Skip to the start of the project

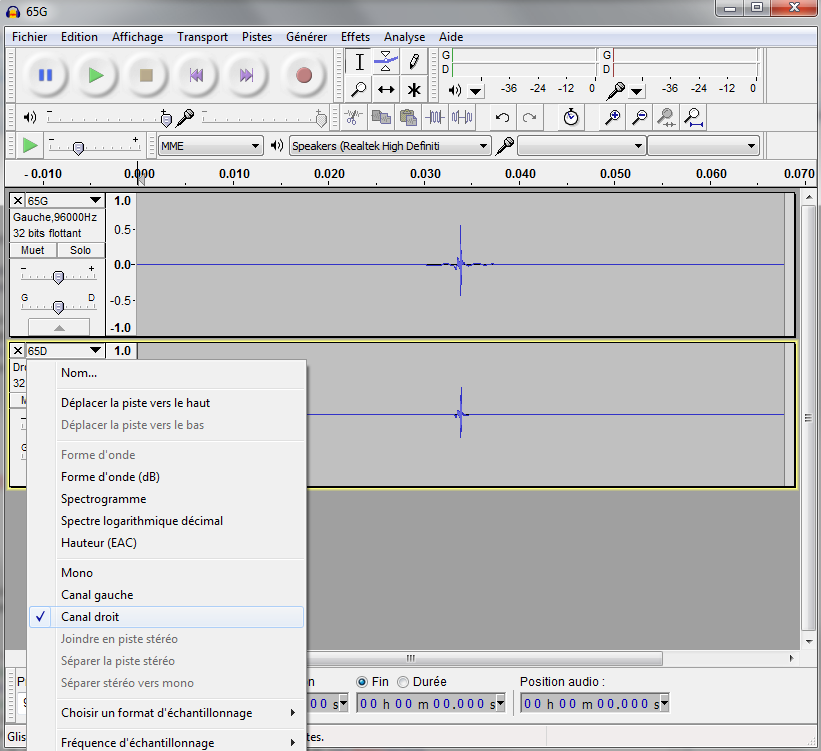pyautogui.click(x=196, y=75)
